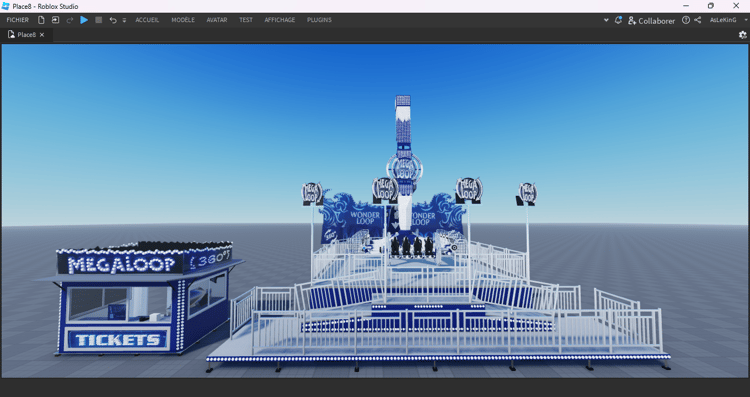750x397 pixels.
Task: Collapse the ribbon with the chevron arrow
Action: point(606,20)
